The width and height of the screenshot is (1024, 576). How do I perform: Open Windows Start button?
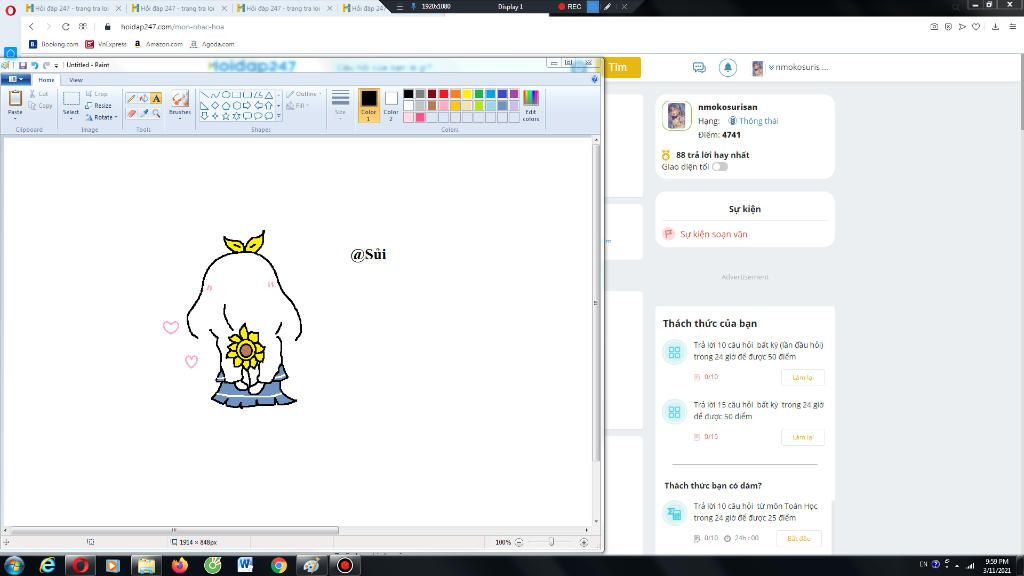tap(14, 566)
